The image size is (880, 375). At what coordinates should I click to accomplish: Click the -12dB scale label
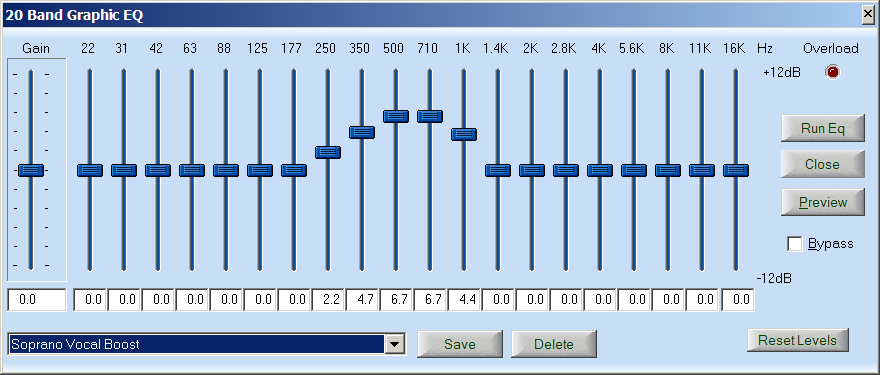[774, 278]
